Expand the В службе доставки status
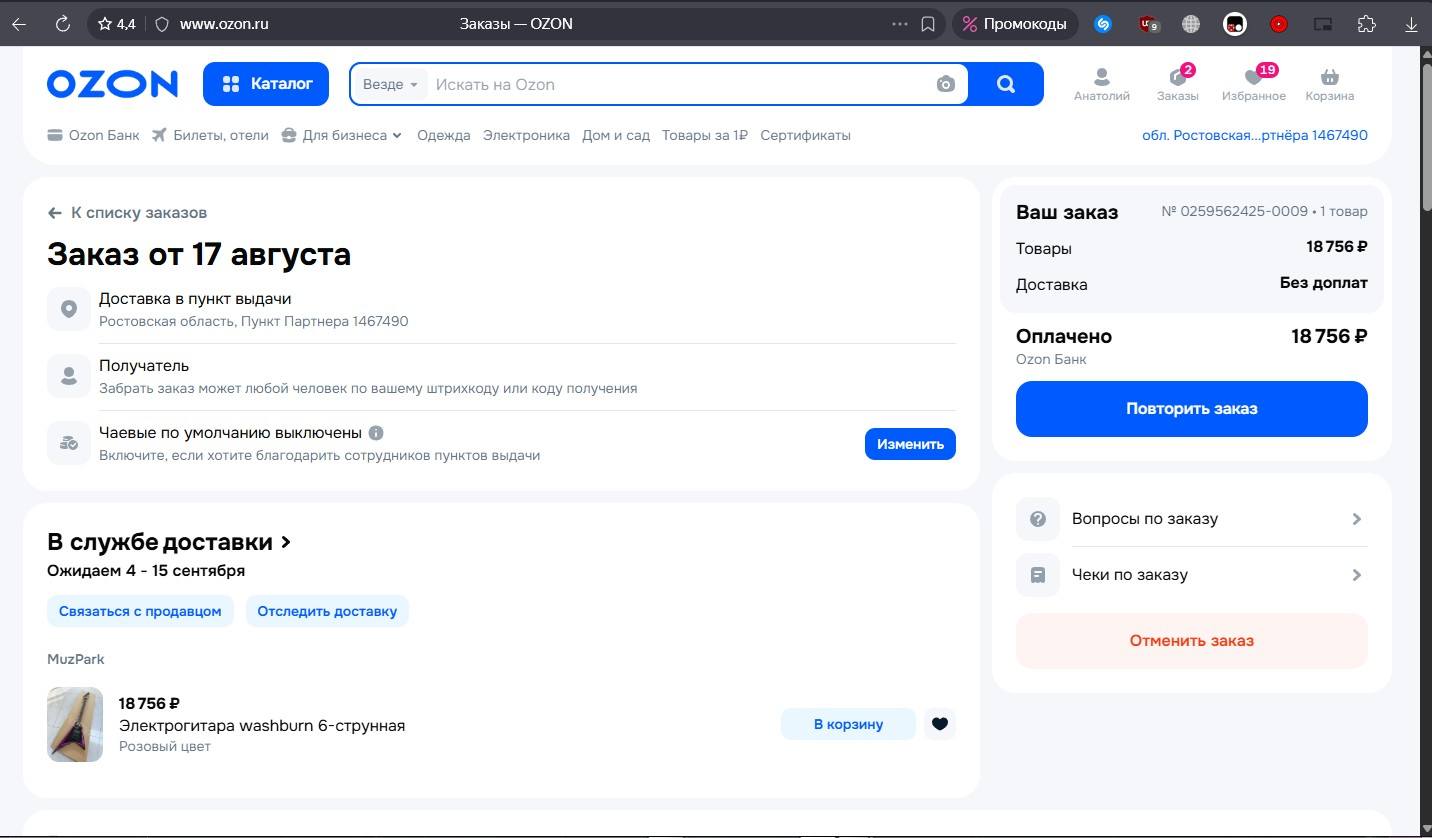Screen dimensions: 1432x838 click(169, 542)
